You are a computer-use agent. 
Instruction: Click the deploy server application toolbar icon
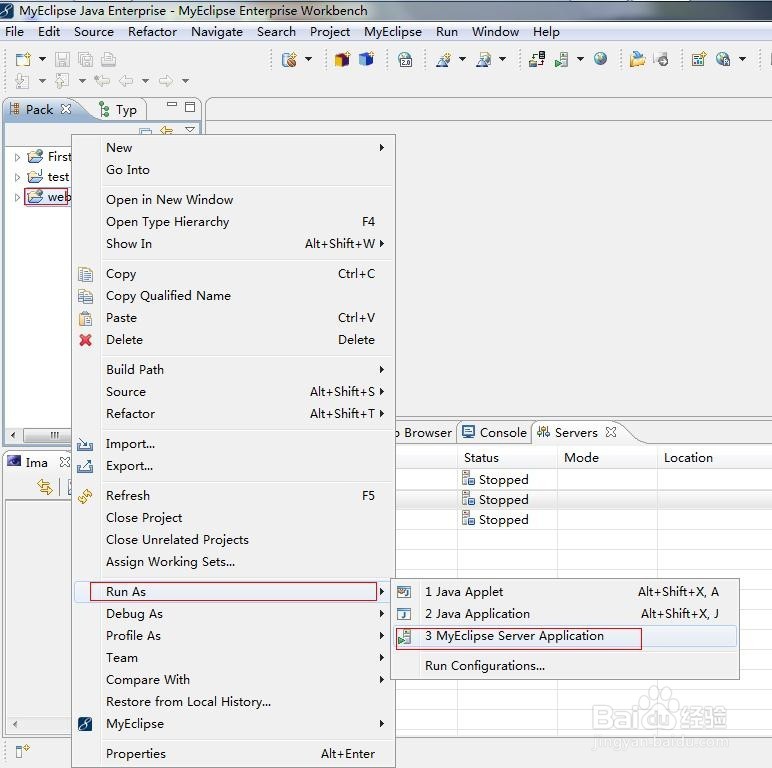537,59
